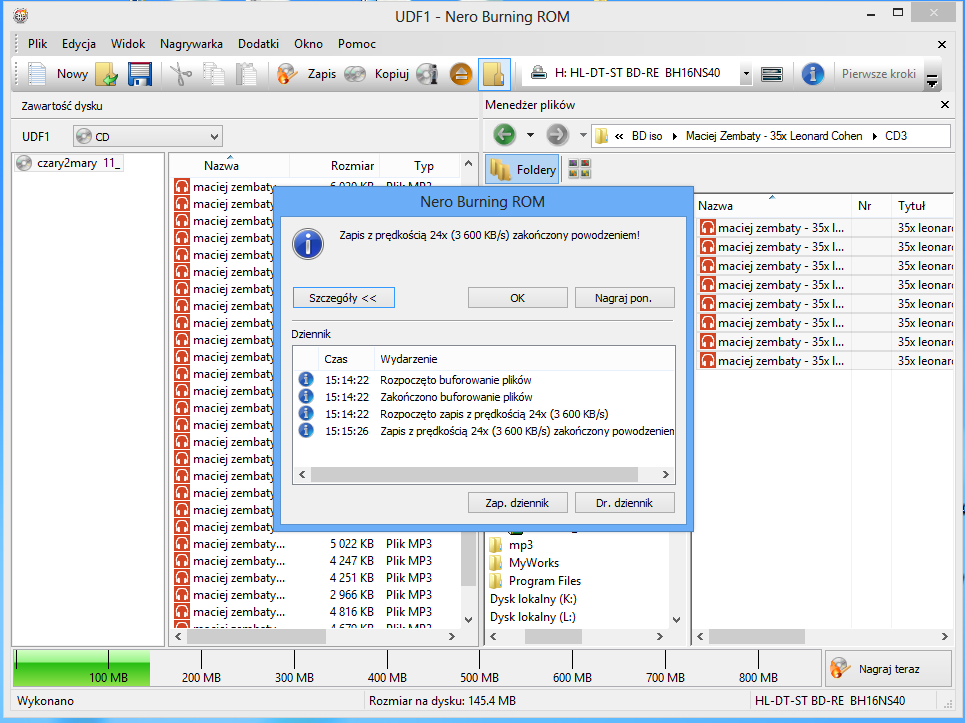This screenshot has height=723, width=965.
Task: Change file view with thumbnails icon
Action: (579, 169)
